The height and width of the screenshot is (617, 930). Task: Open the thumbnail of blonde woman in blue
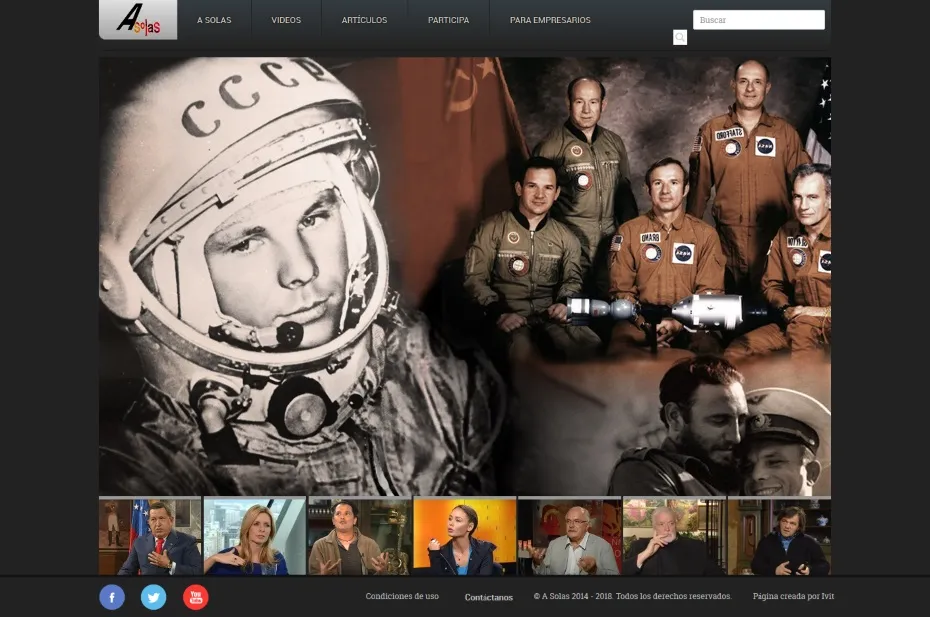click(255, 537)
